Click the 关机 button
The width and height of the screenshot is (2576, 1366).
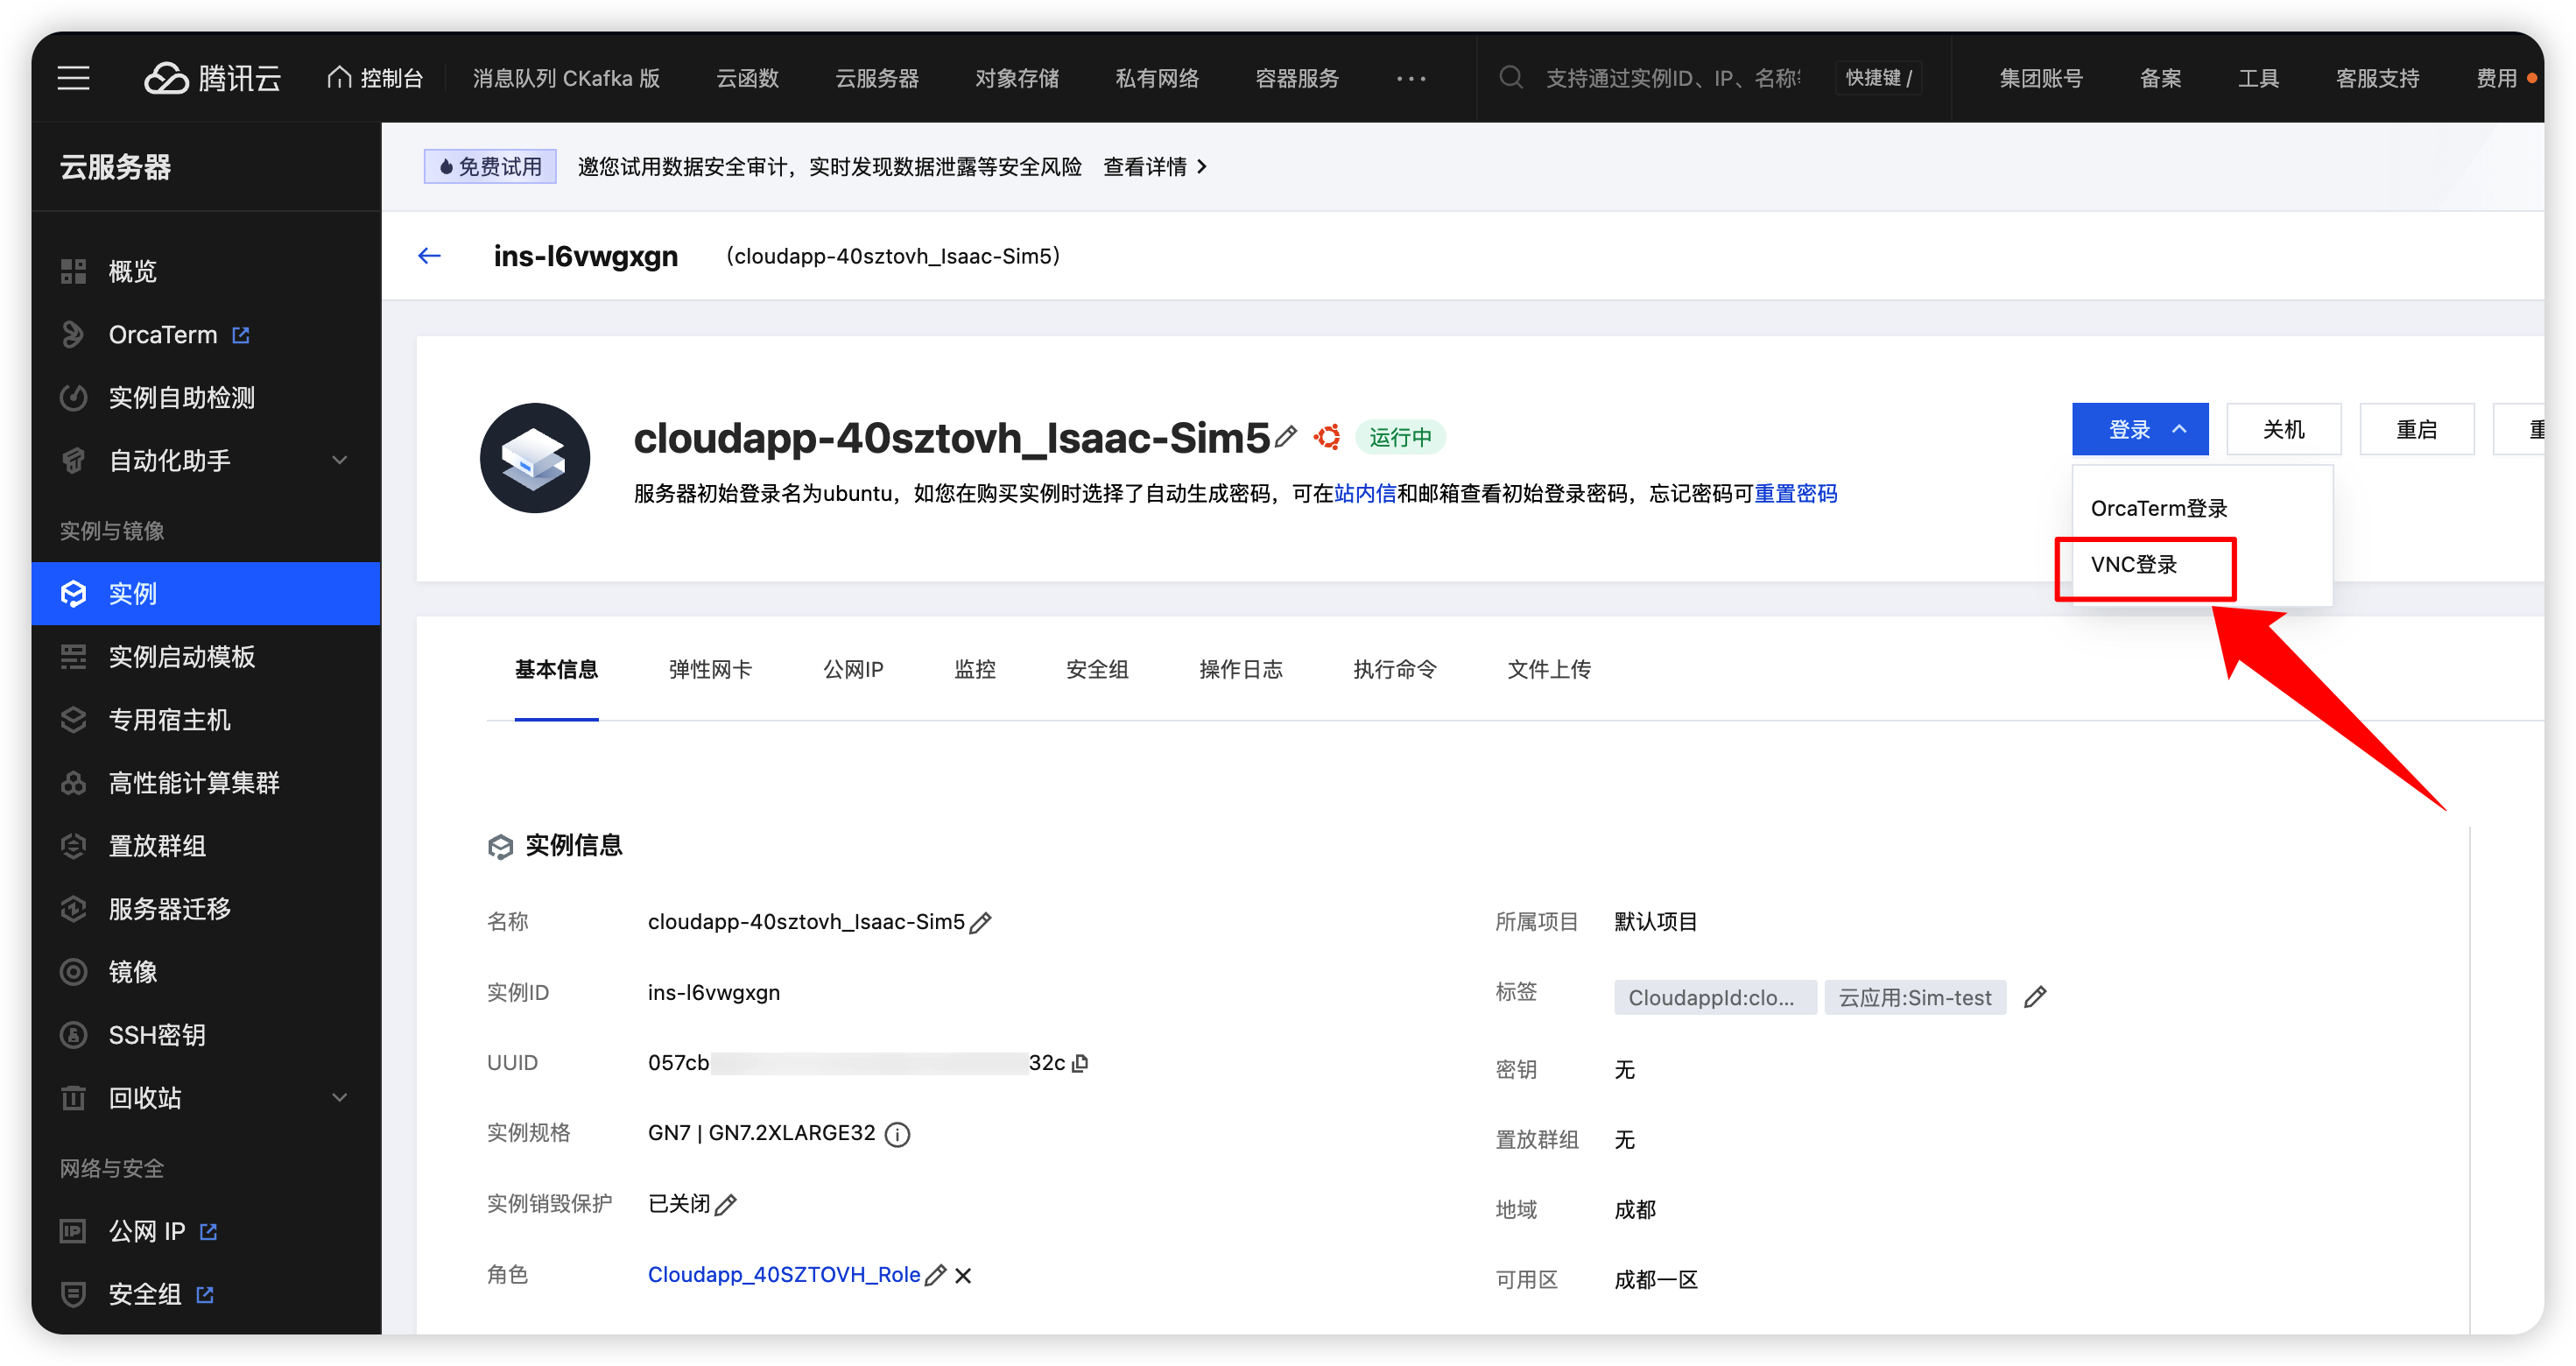click(x=2283, y=430)
